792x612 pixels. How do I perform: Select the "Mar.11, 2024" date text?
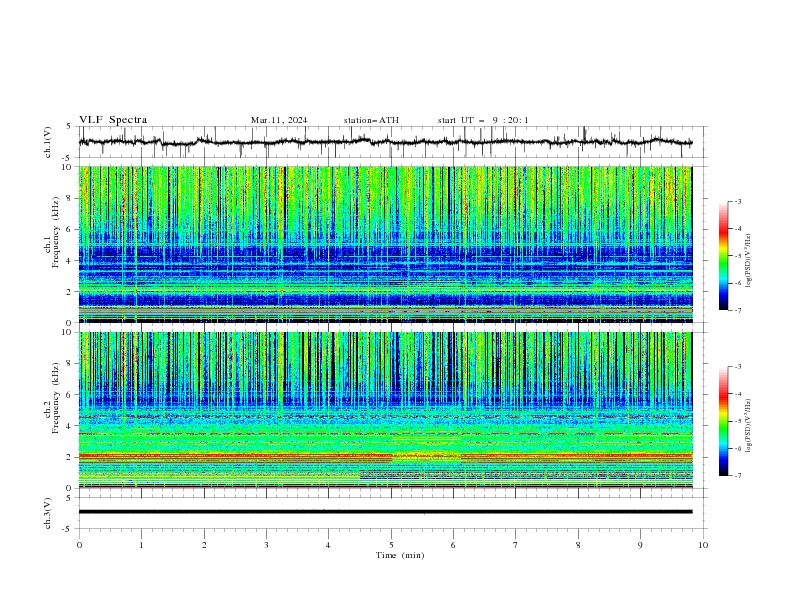tap(279, 120)
